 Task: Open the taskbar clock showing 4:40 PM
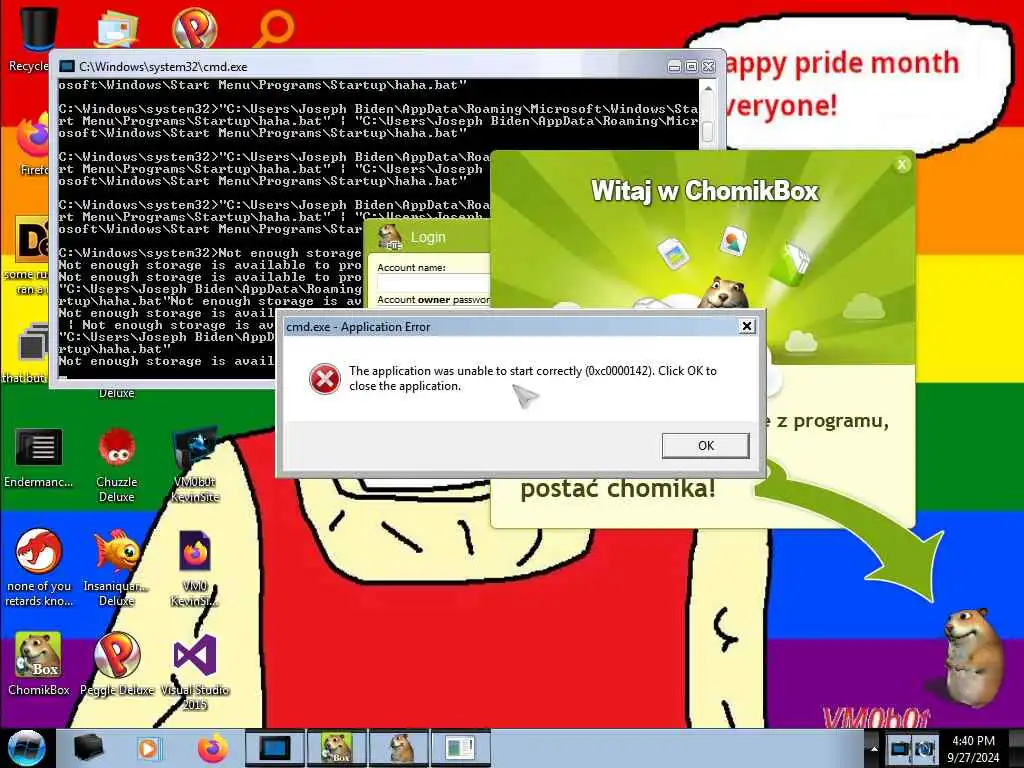pos(973,749)
